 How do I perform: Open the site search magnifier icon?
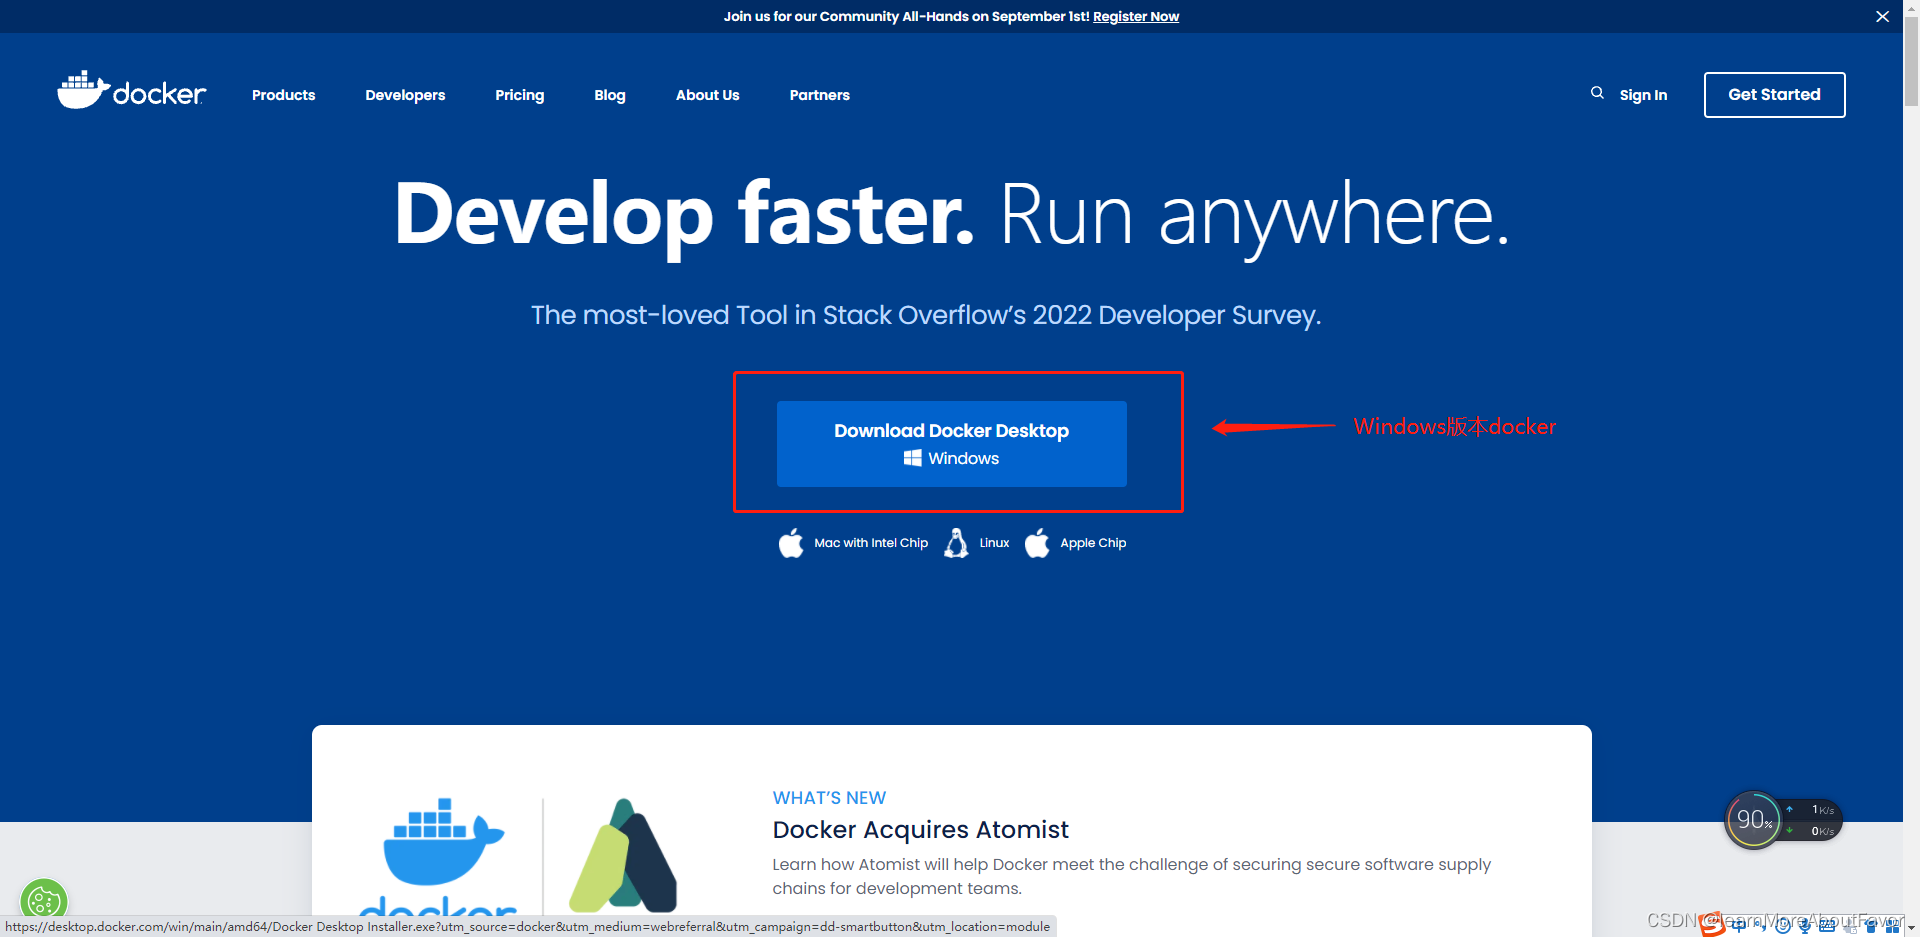pyautogui.click(x=1597, y=93)
